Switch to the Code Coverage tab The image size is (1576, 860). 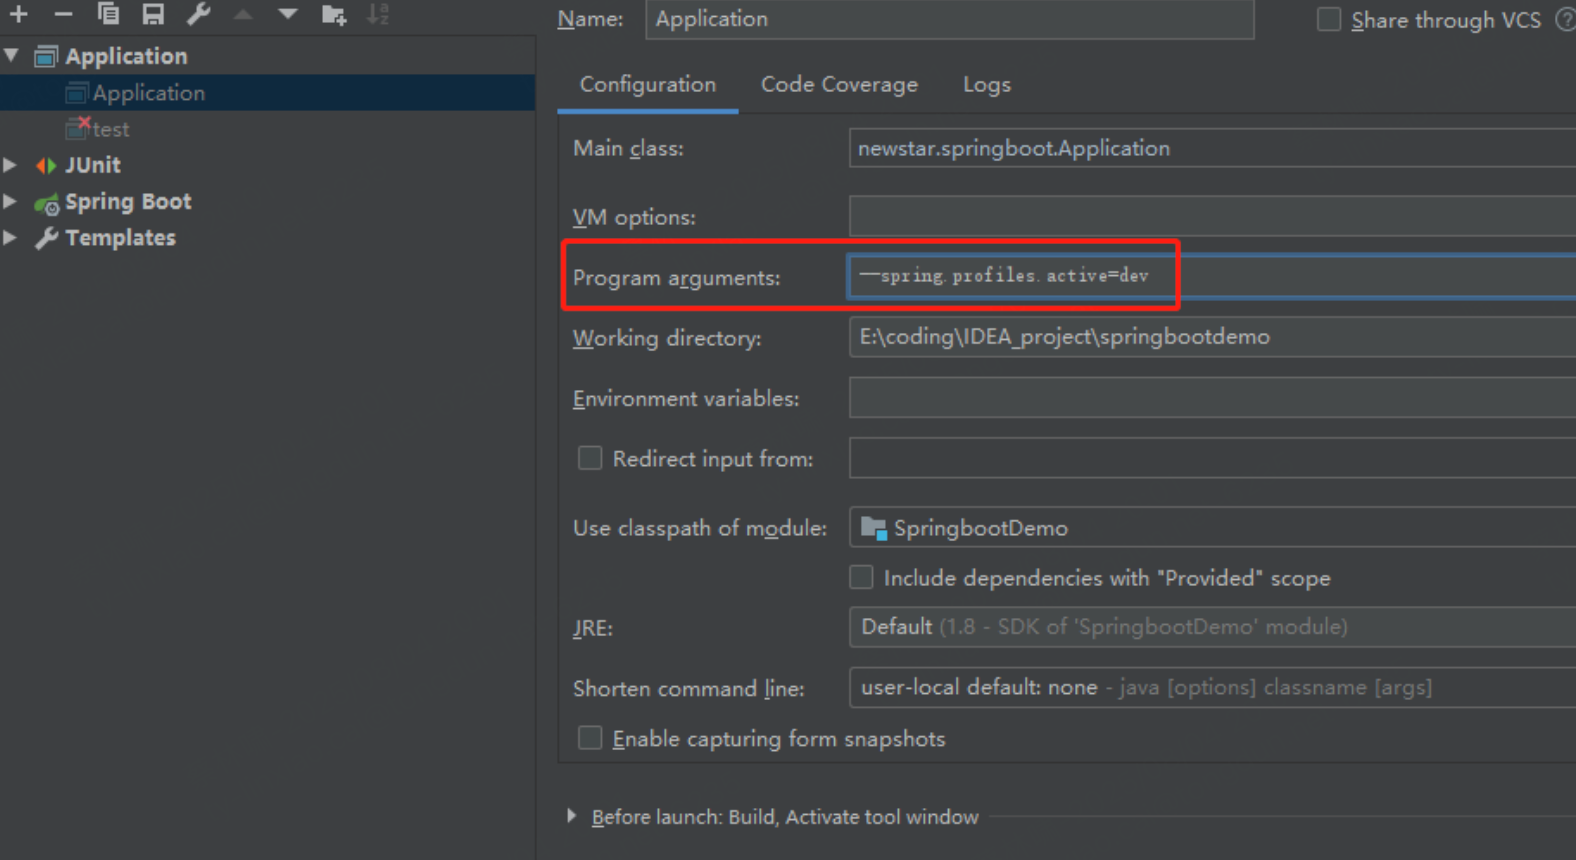point(839,85)
